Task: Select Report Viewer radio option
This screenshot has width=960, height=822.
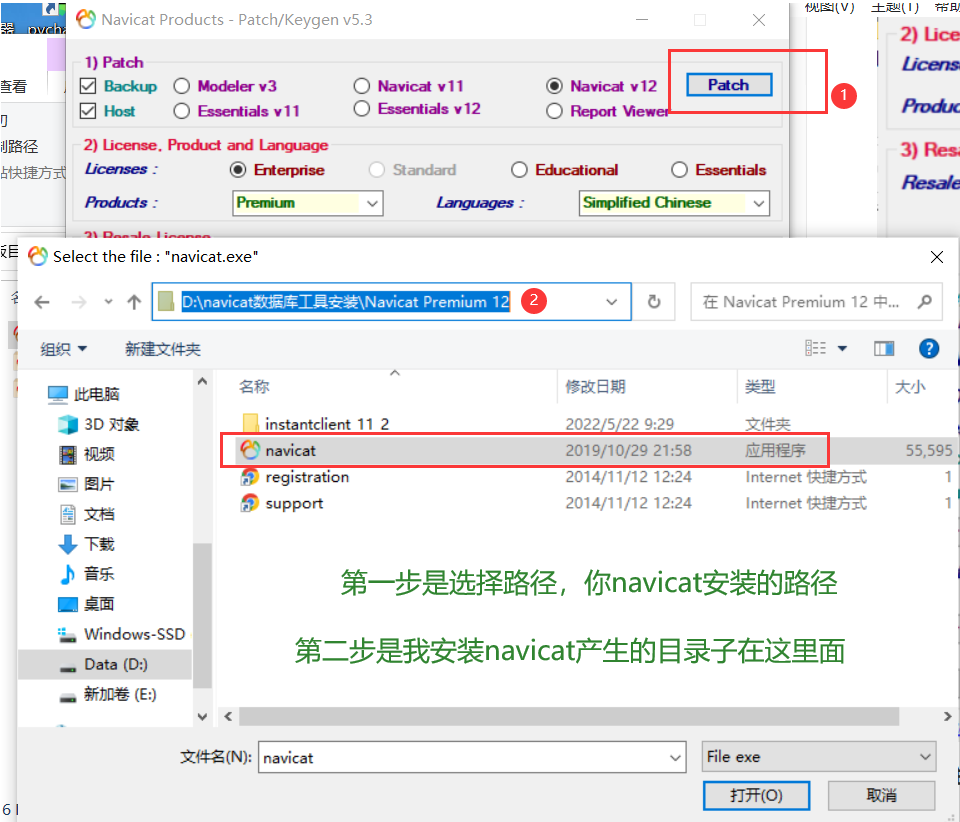Action: 554,111
